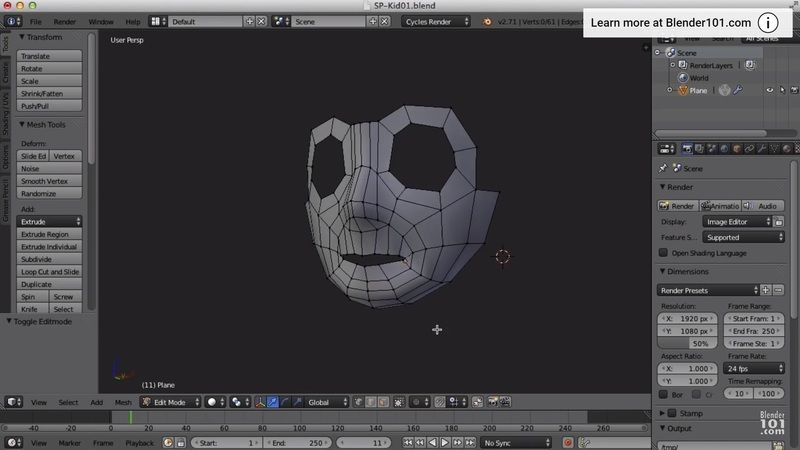
Task: Open the Material sphere properties tab
Action: pos(787,149)
